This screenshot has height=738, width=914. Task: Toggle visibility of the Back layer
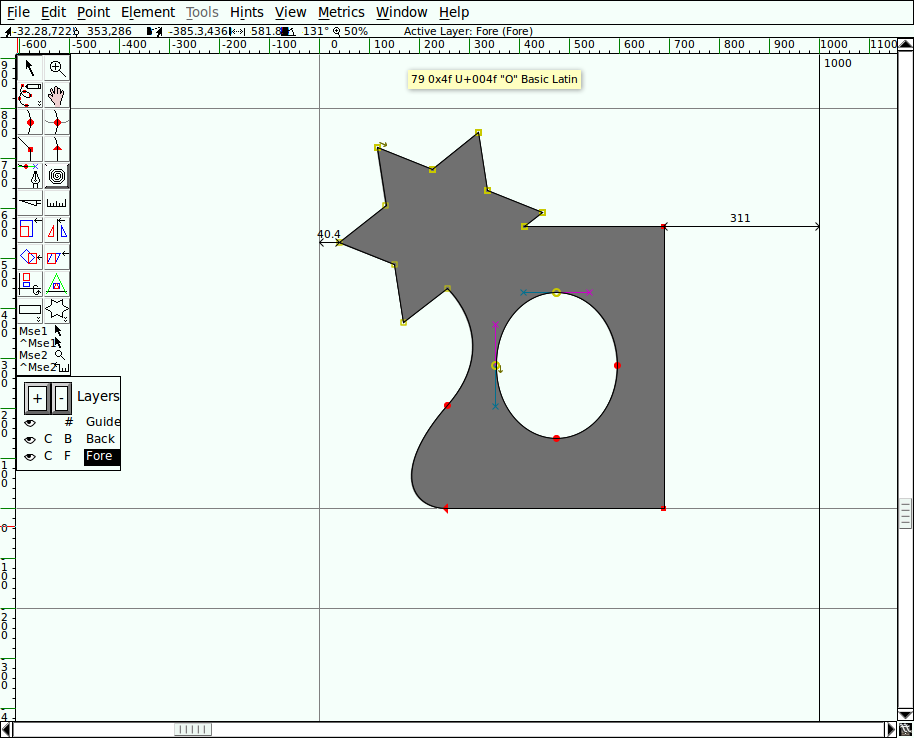click(x=30, y=440)
